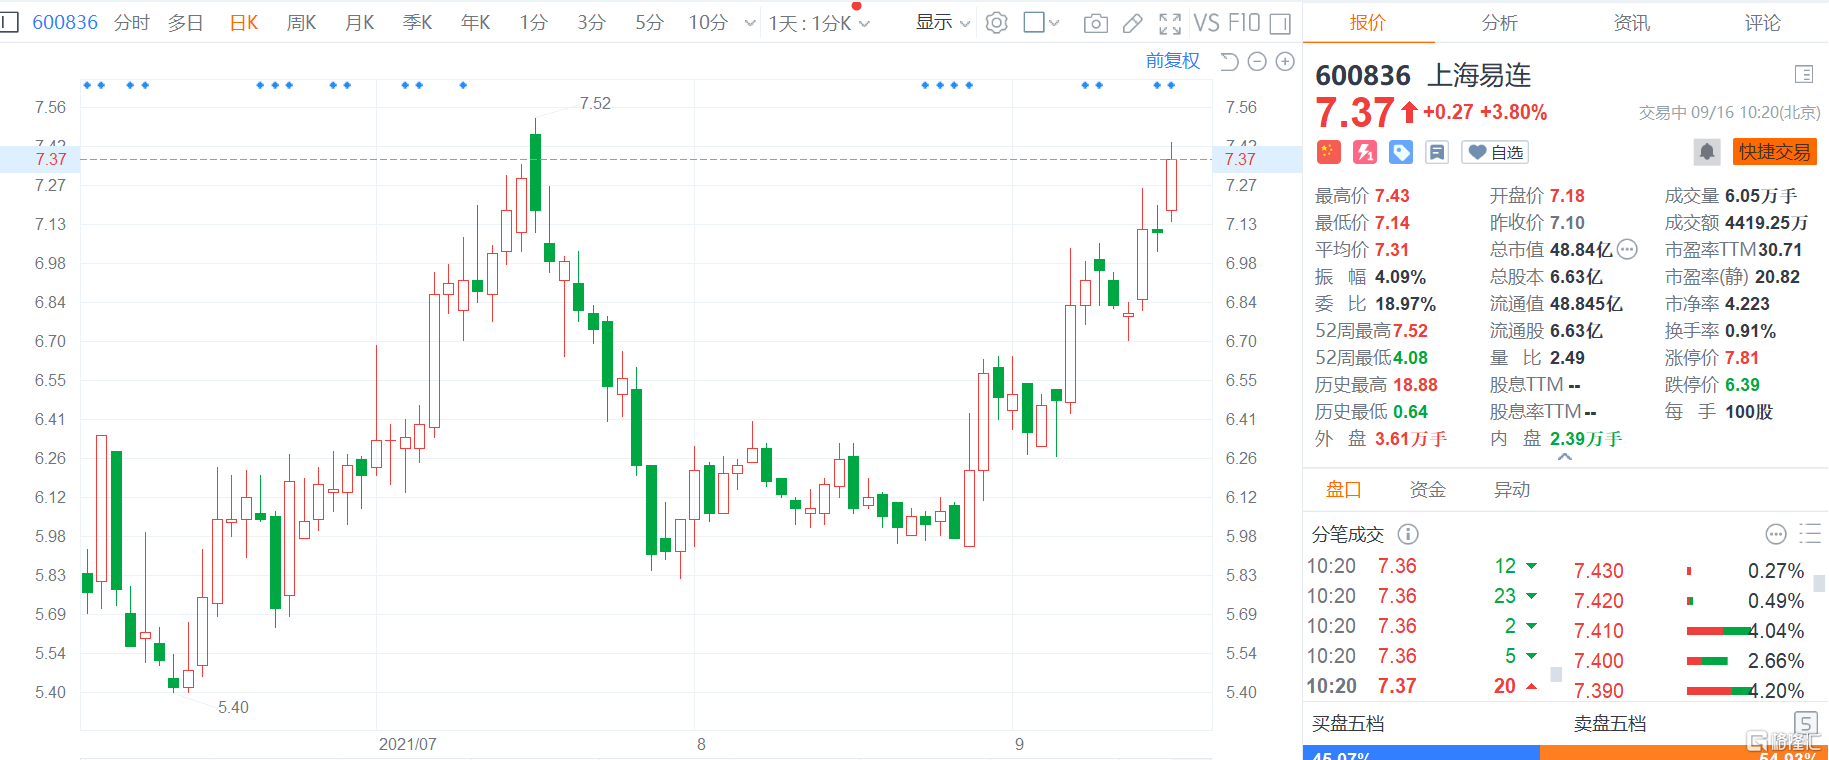Image resolution: width=1829 pixels, height=760 pixels.
Task: Toggle the far-left panel icon
Action: pyautogui.click(x=9, y=22)
